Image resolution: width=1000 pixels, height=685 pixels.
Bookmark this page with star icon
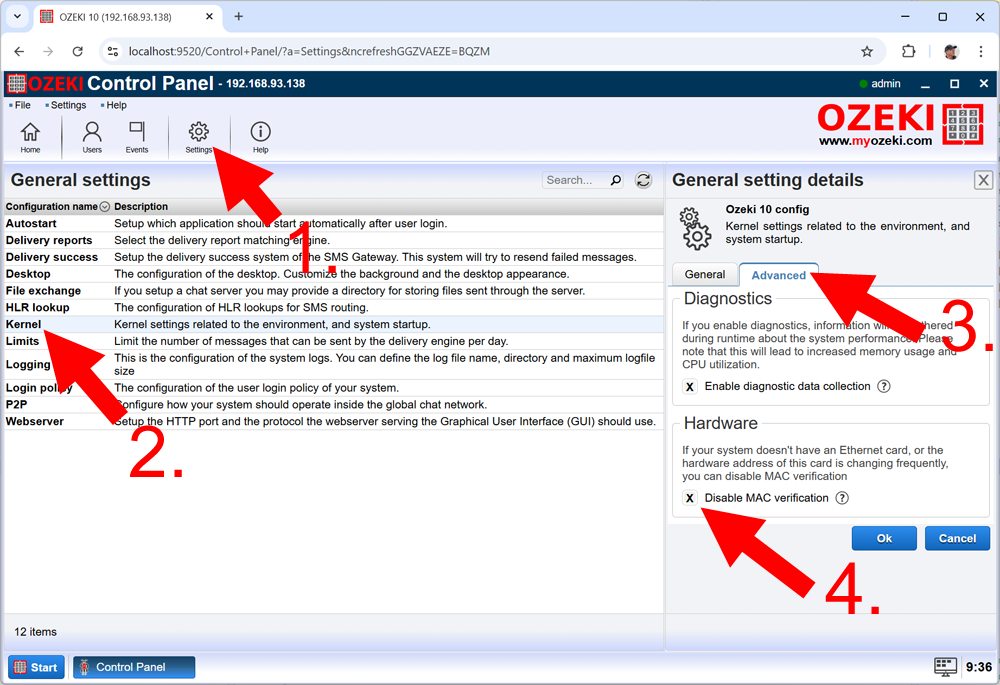(867, 52)
